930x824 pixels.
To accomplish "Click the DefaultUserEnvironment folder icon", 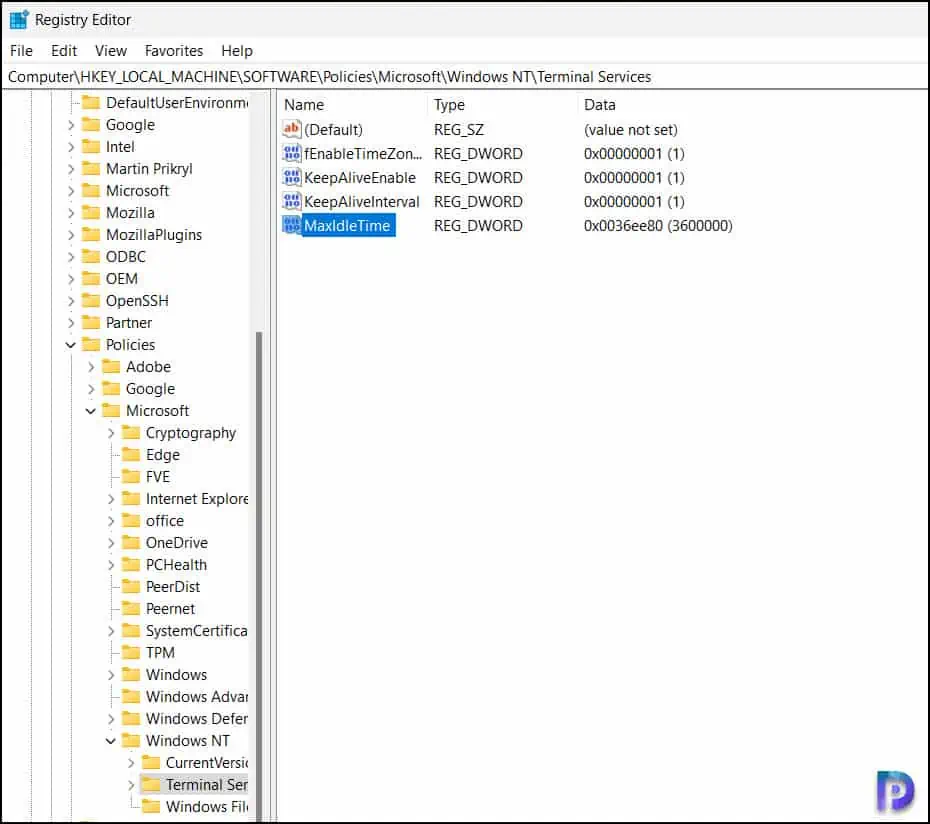I will tap(91, 103).
